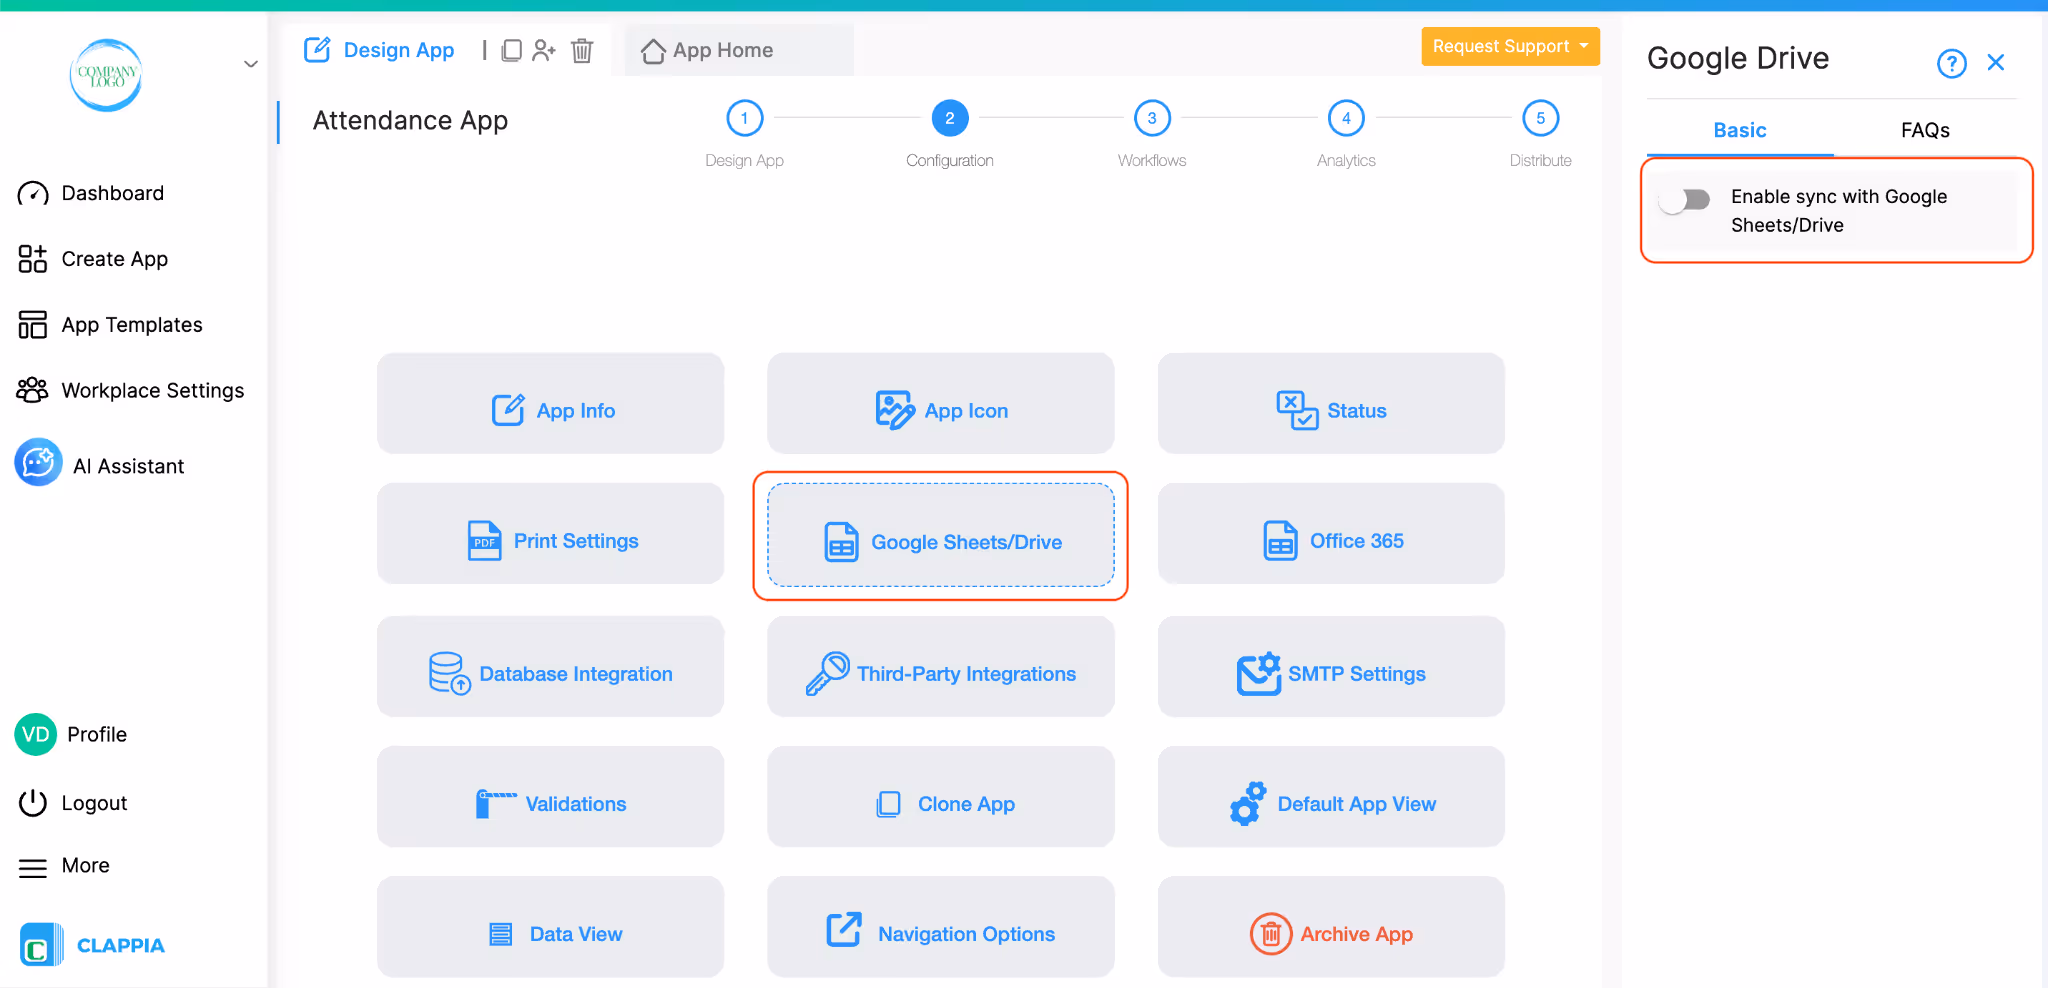Open the App Home tab

tap(739, 50)
